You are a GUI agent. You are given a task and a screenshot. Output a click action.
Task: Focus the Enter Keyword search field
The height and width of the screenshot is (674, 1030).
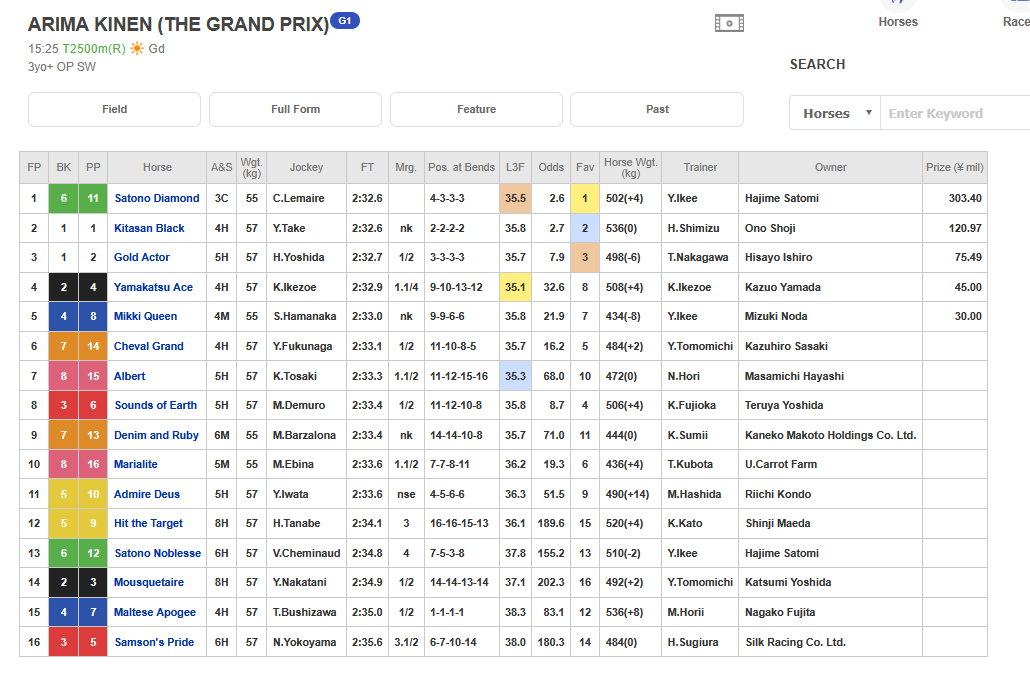click(955, 113)
